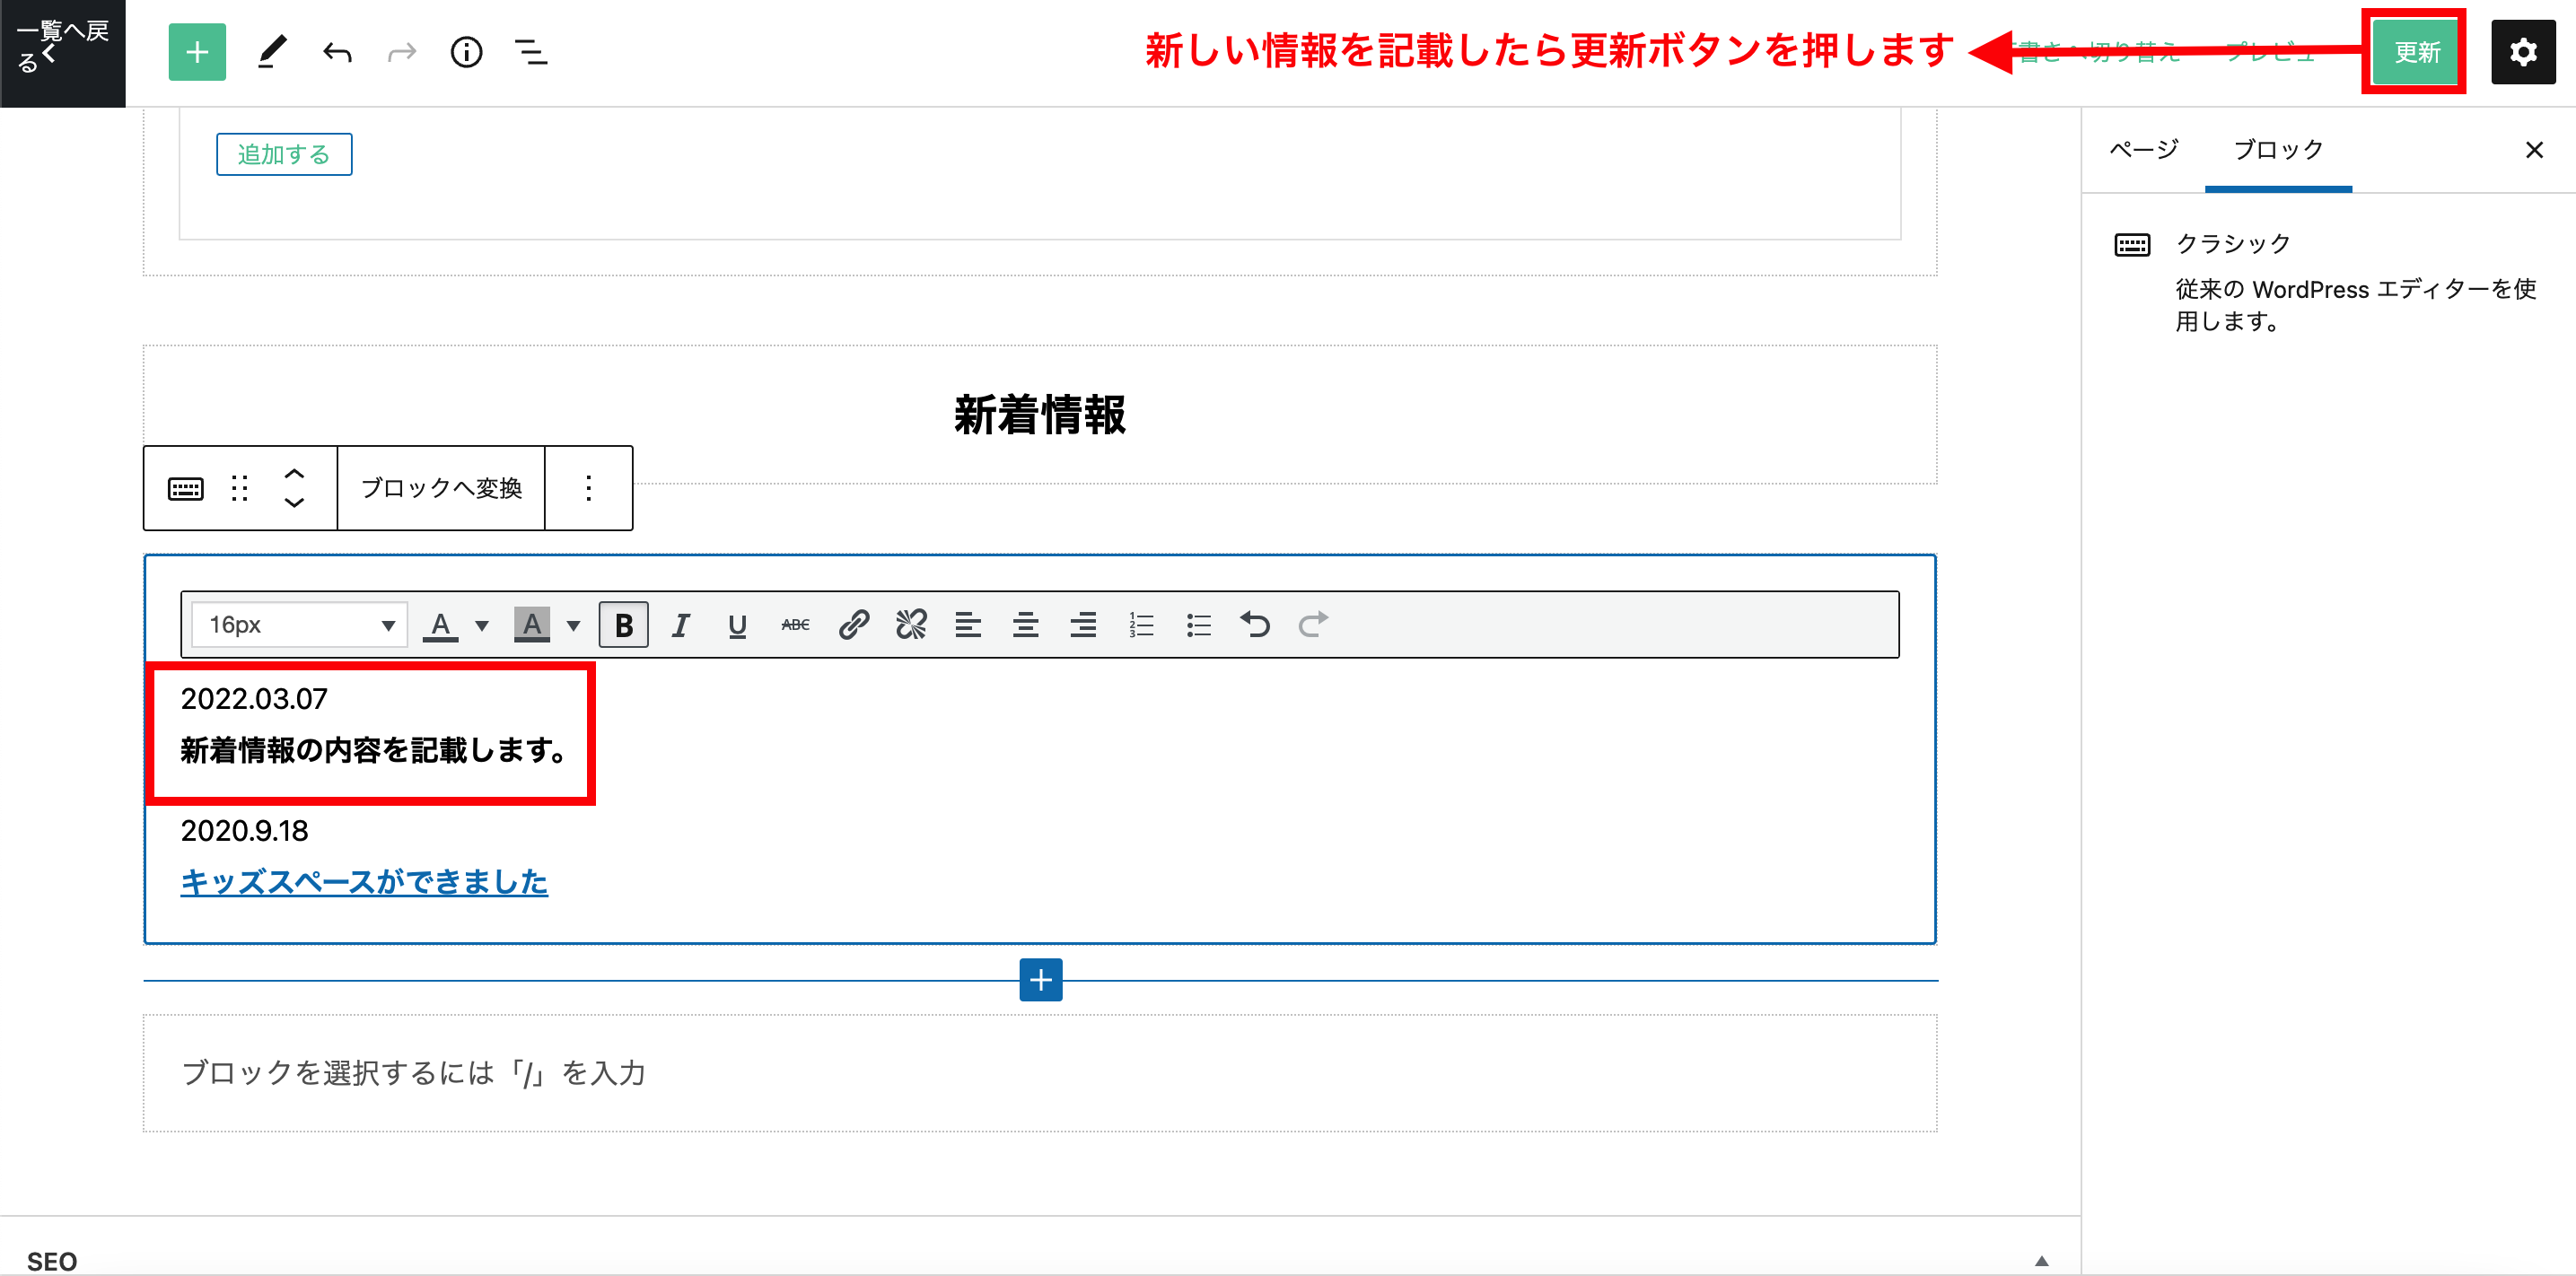Select the pencil tools icon
The width and height of the screenshot is (2576, 1276).
pyautogui.click(x=271, y=52)
